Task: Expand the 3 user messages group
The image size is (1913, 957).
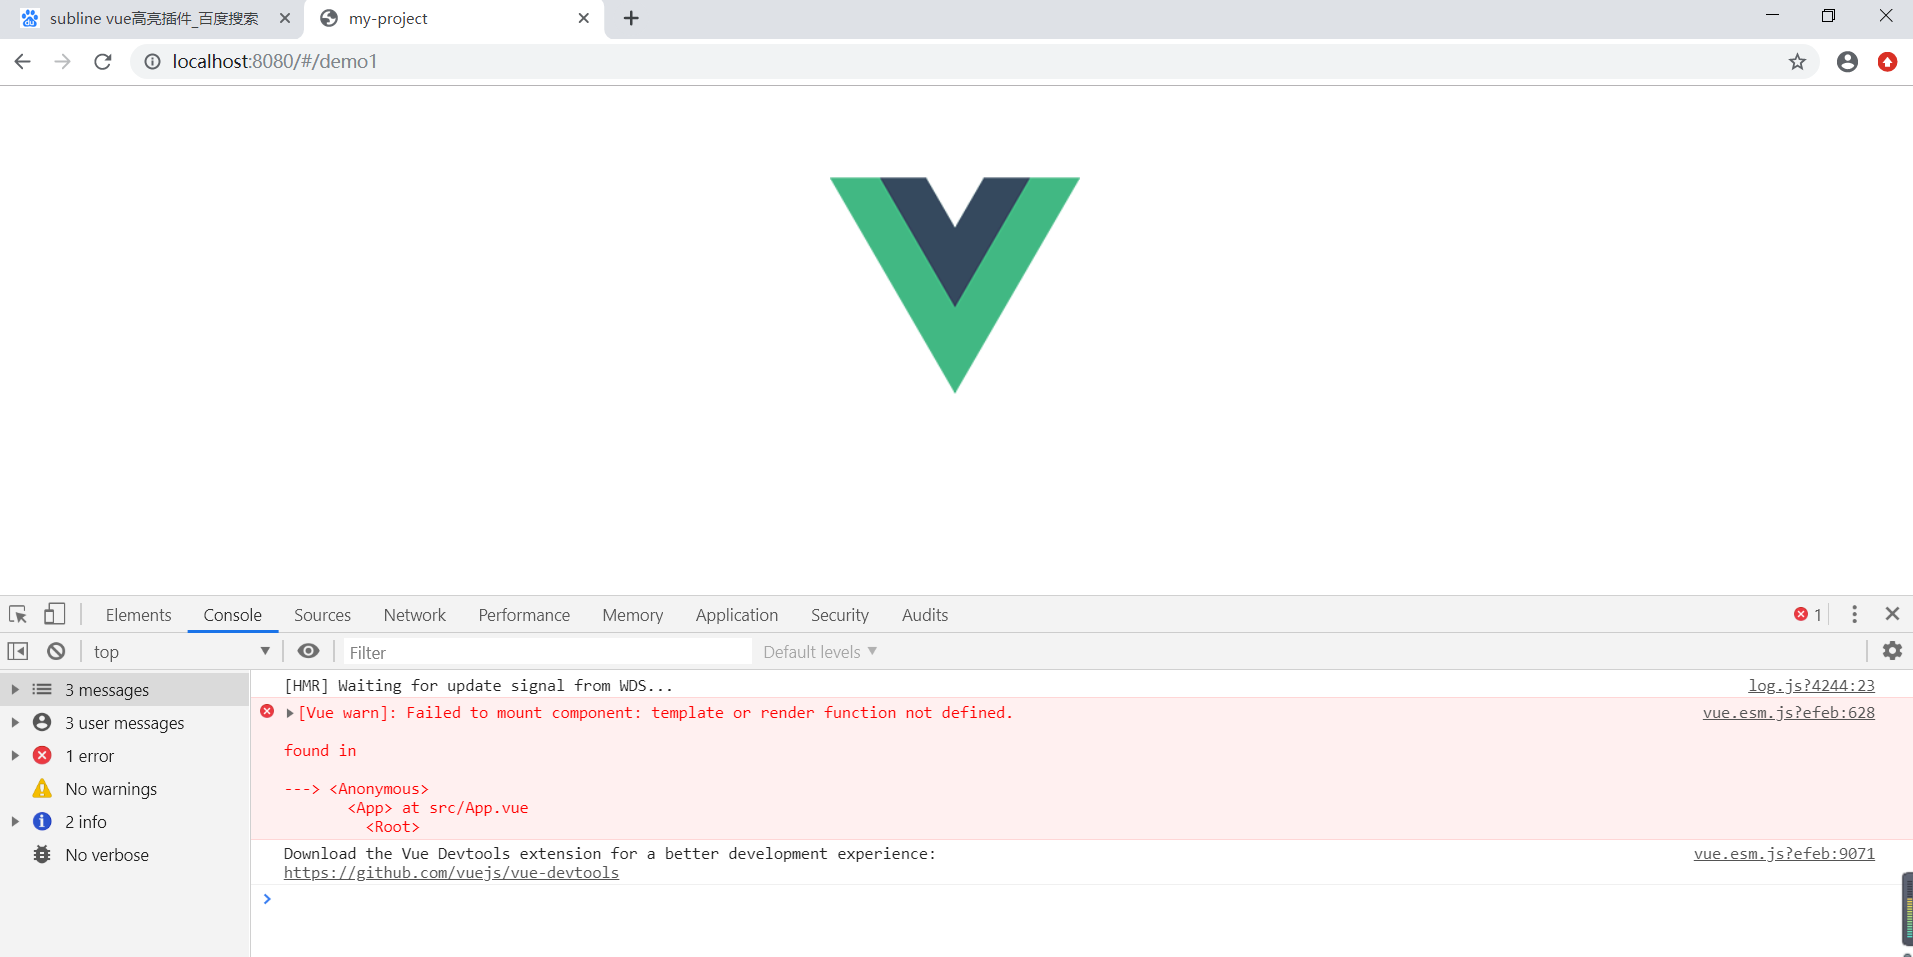Action: (x=15, y=723)
